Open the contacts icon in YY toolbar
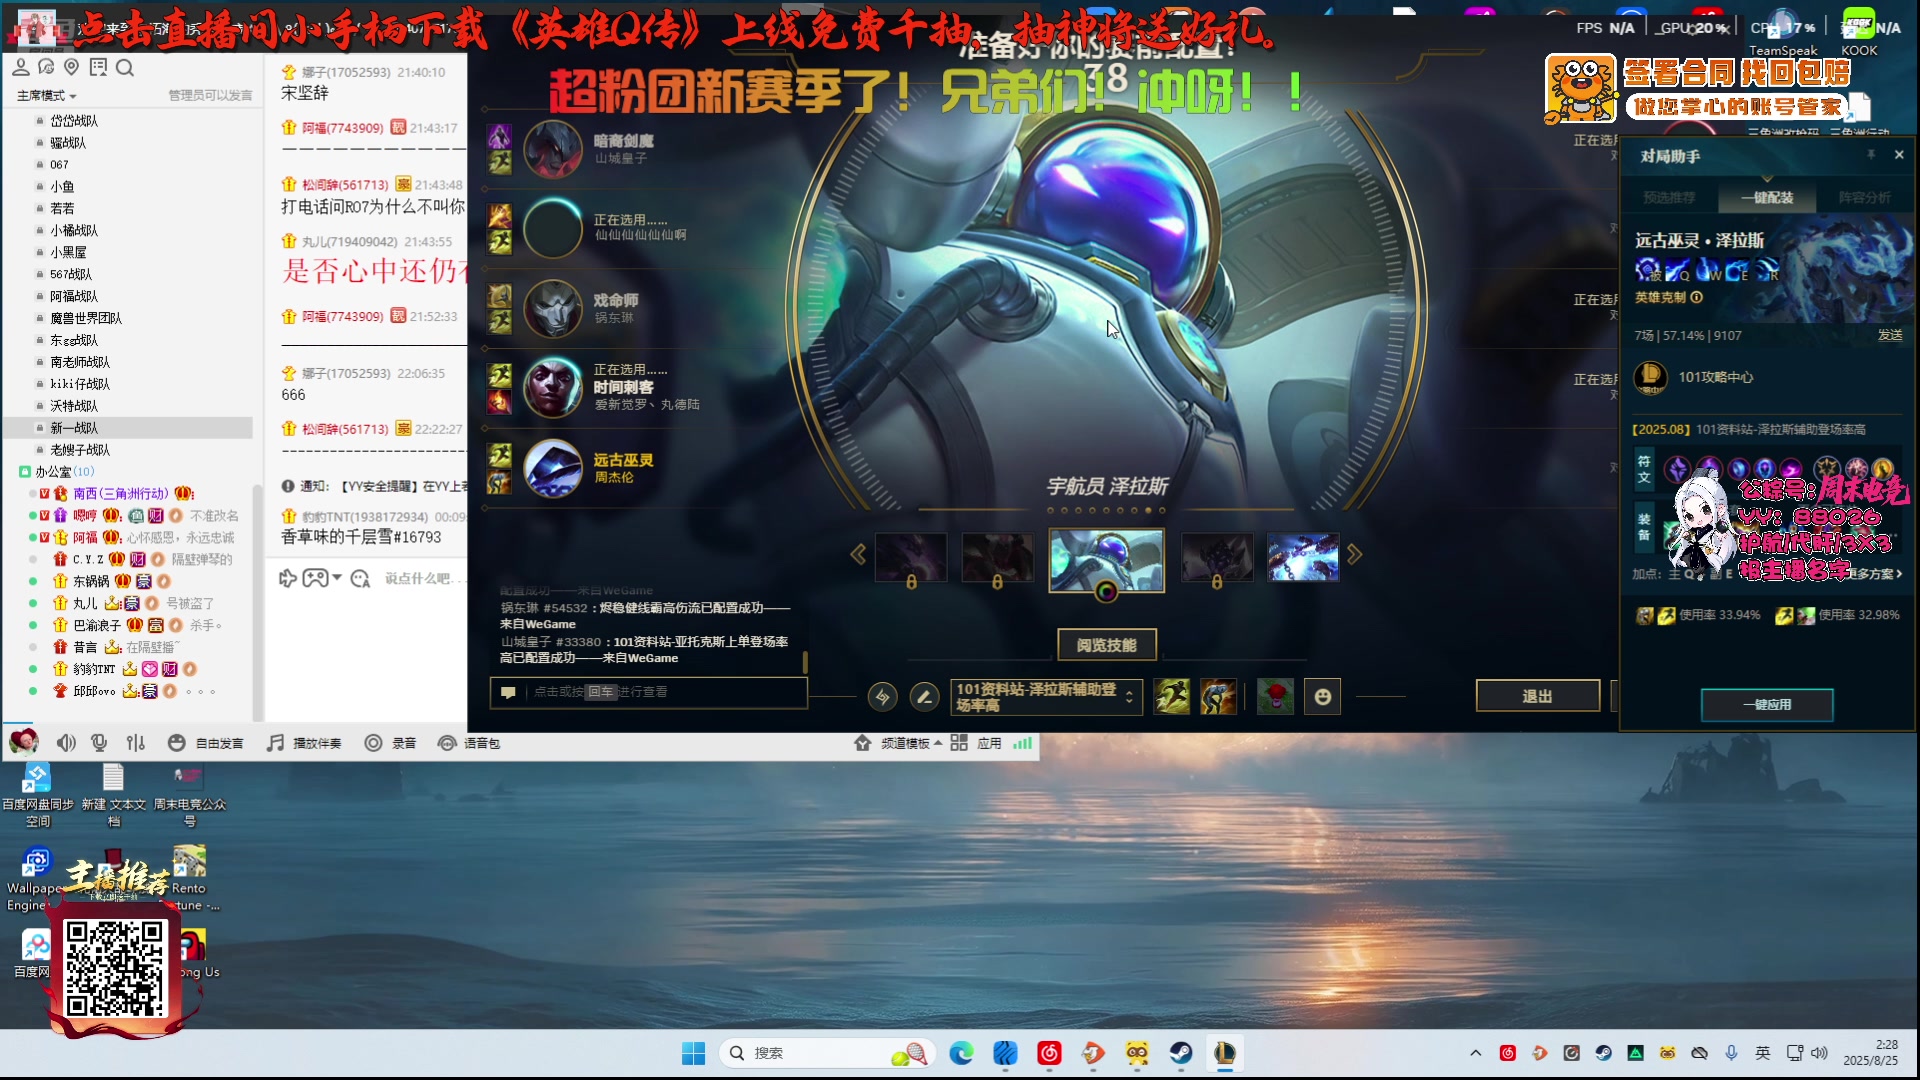The image size is (1920, 1080). [20, 67]
